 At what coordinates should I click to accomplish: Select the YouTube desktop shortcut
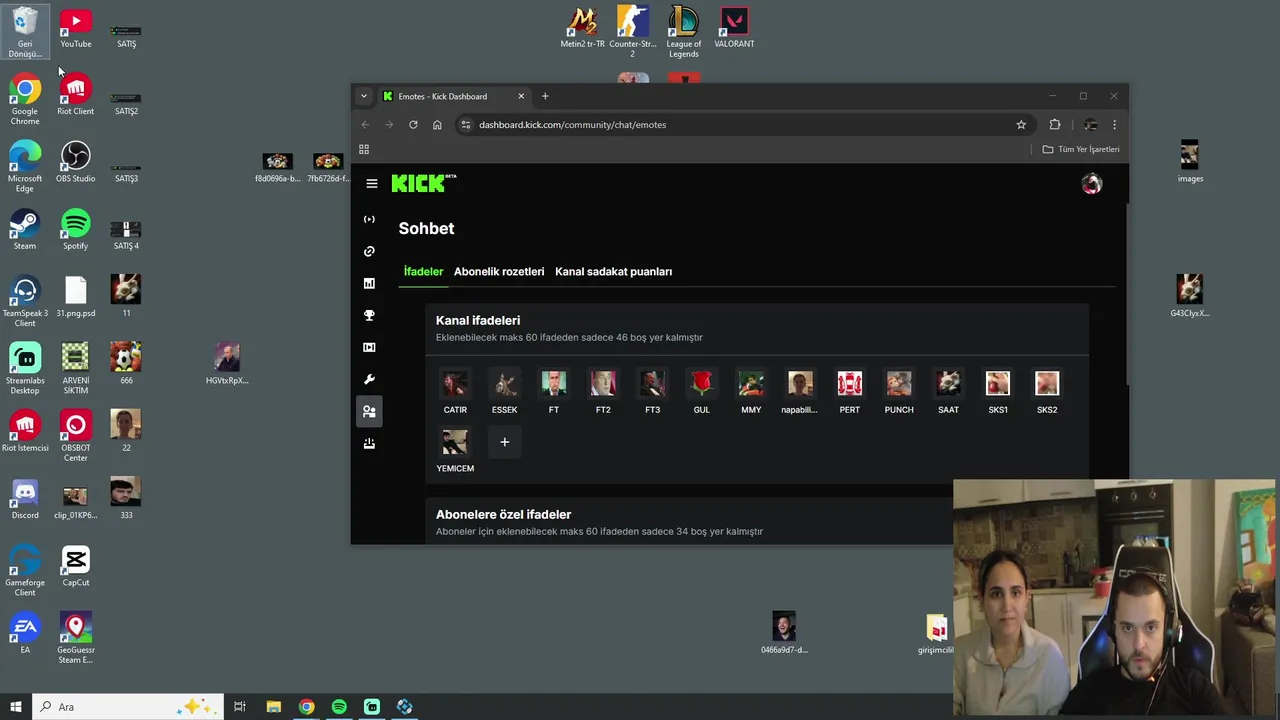(75, 28)
